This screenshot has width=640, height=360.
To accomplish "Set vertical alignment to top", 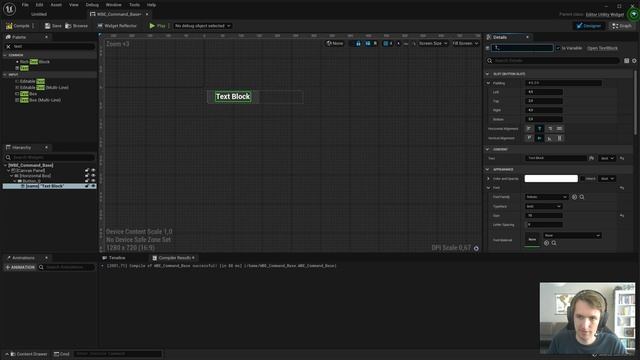I will click(529, 138).
